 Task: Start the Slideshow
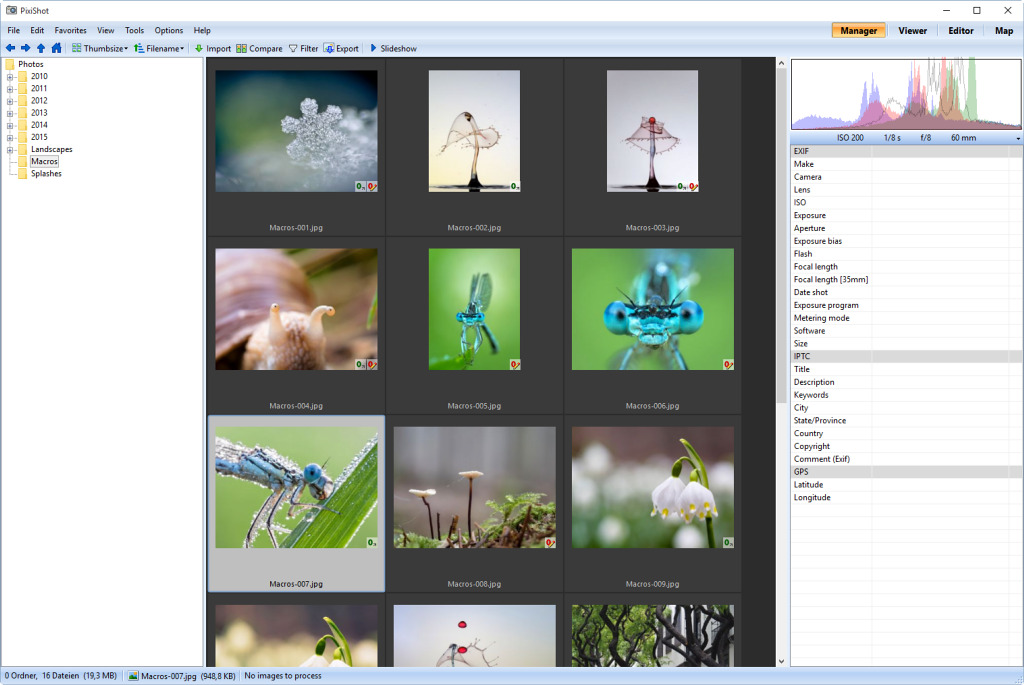pyautogui.click(x=392, y=48)
